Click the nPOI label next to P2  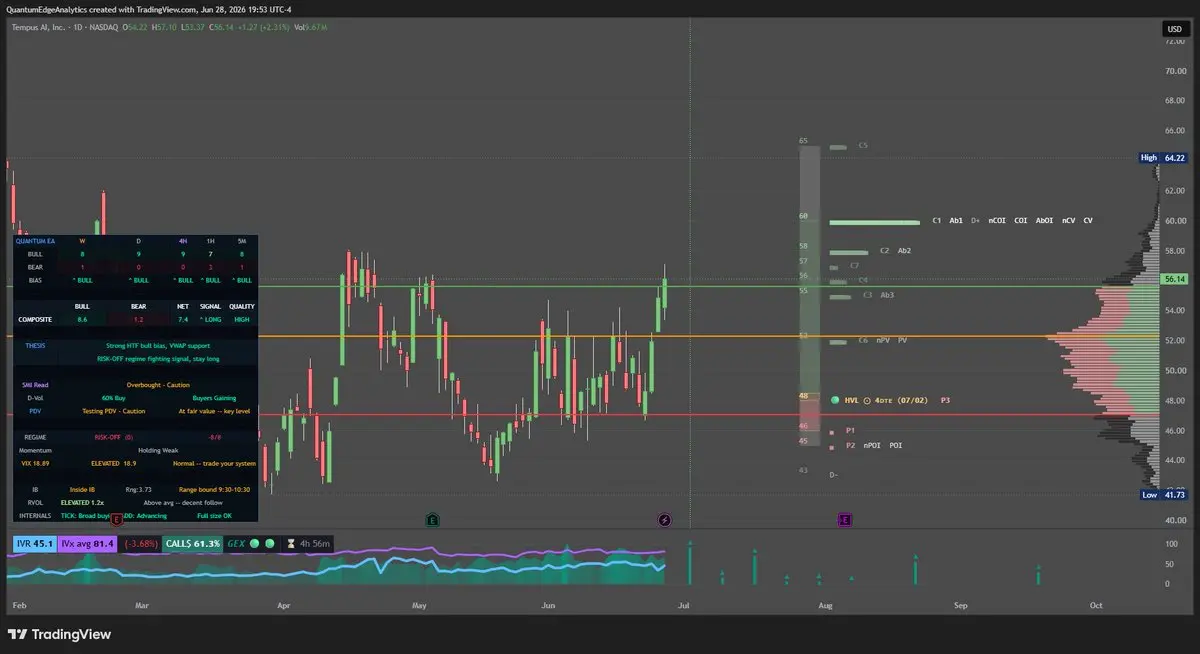(873, 445)
